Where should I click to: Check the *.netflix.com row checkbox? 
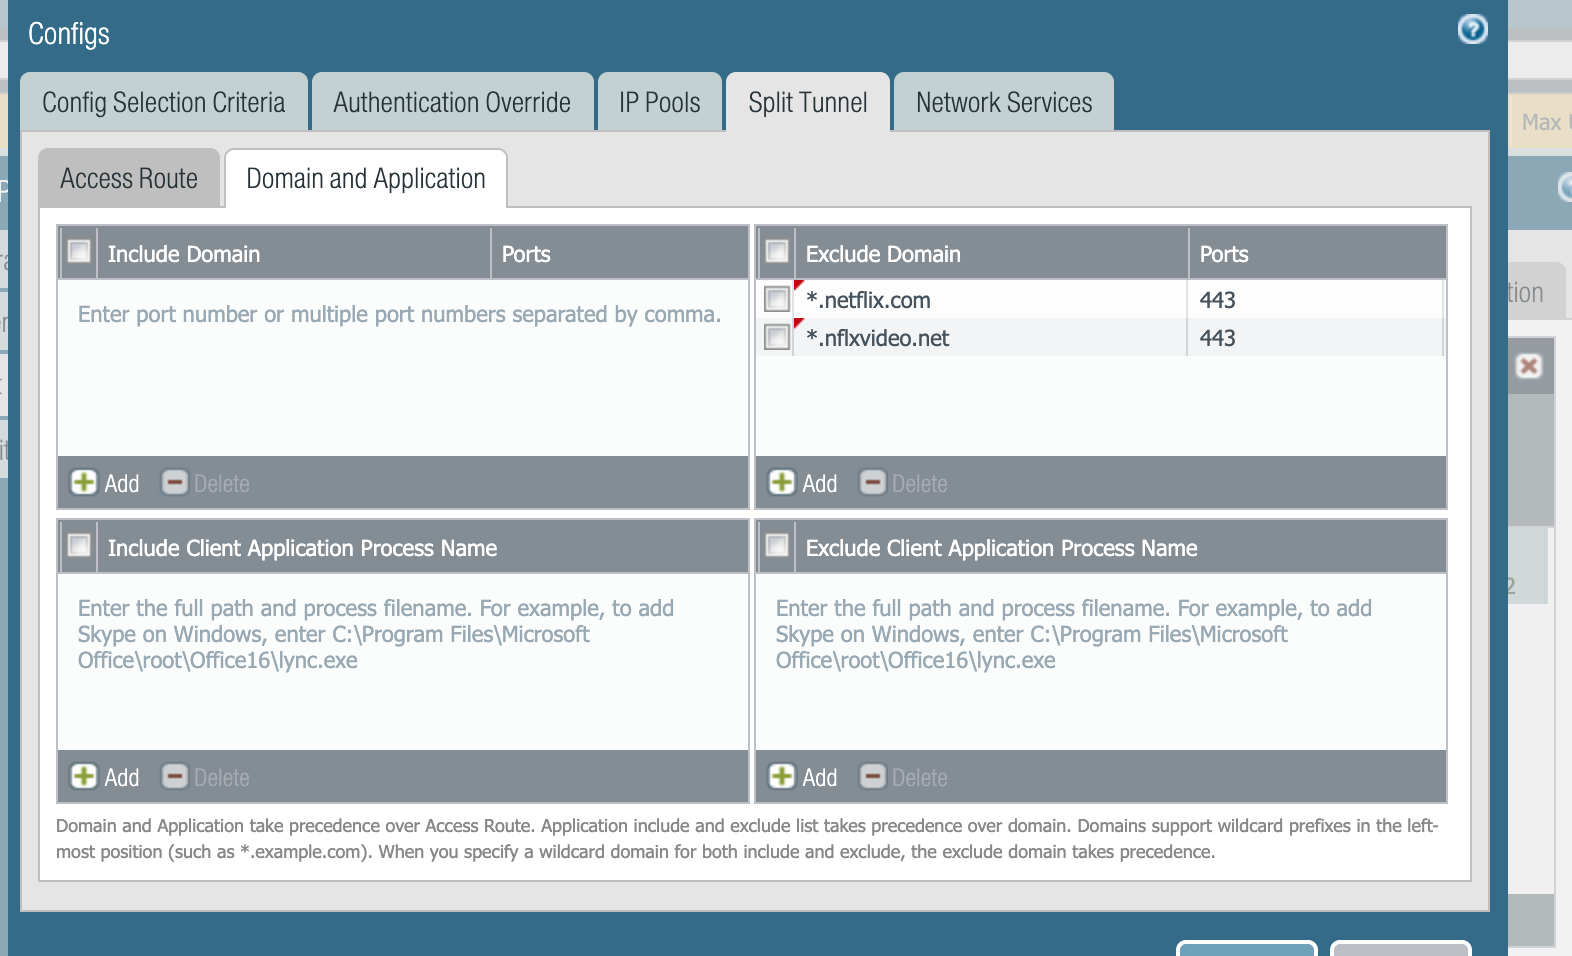(776, 300)
